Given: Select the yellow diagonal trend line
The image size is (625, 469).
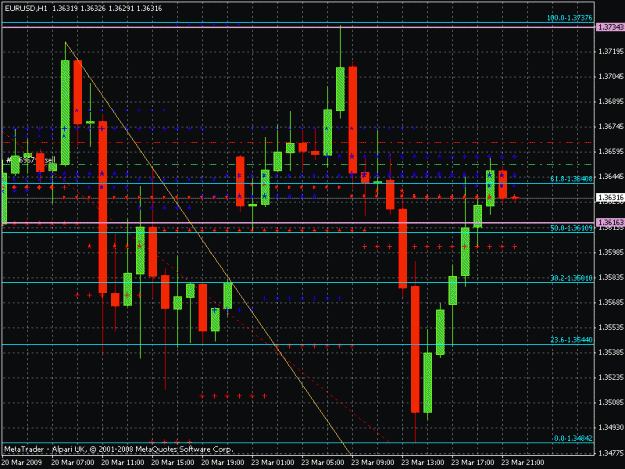Looking at the screenshot, I should click(x=207, y=247).
